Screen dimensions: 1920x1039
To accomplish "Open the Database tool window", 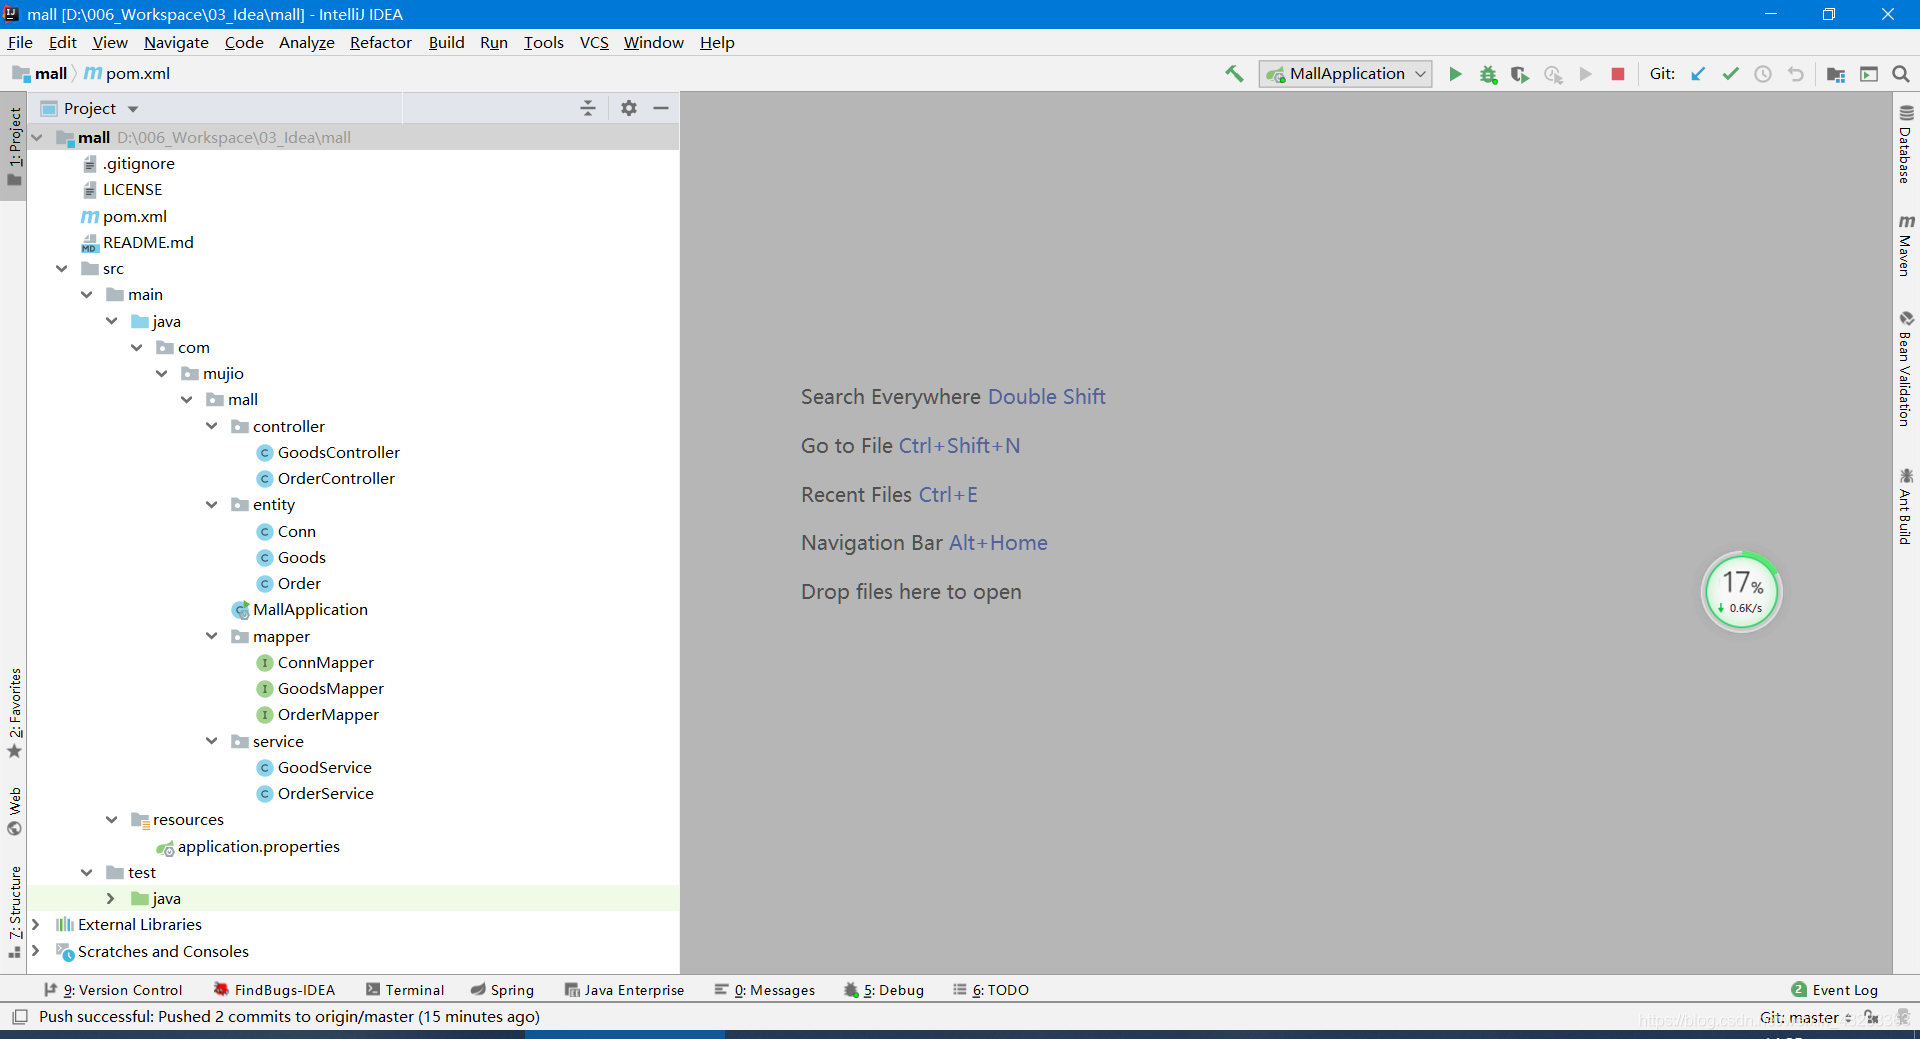I will tap(1906, 144).
